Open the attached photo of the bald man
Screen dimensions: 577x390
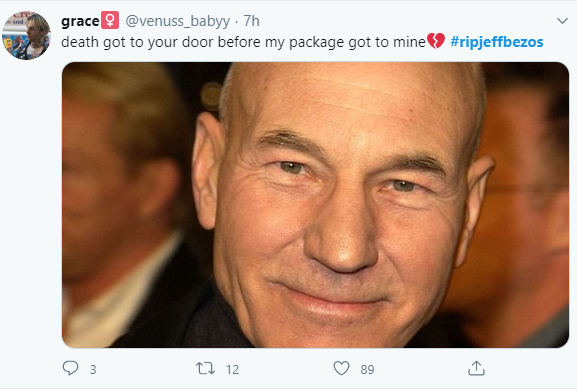tap(315, 205)
